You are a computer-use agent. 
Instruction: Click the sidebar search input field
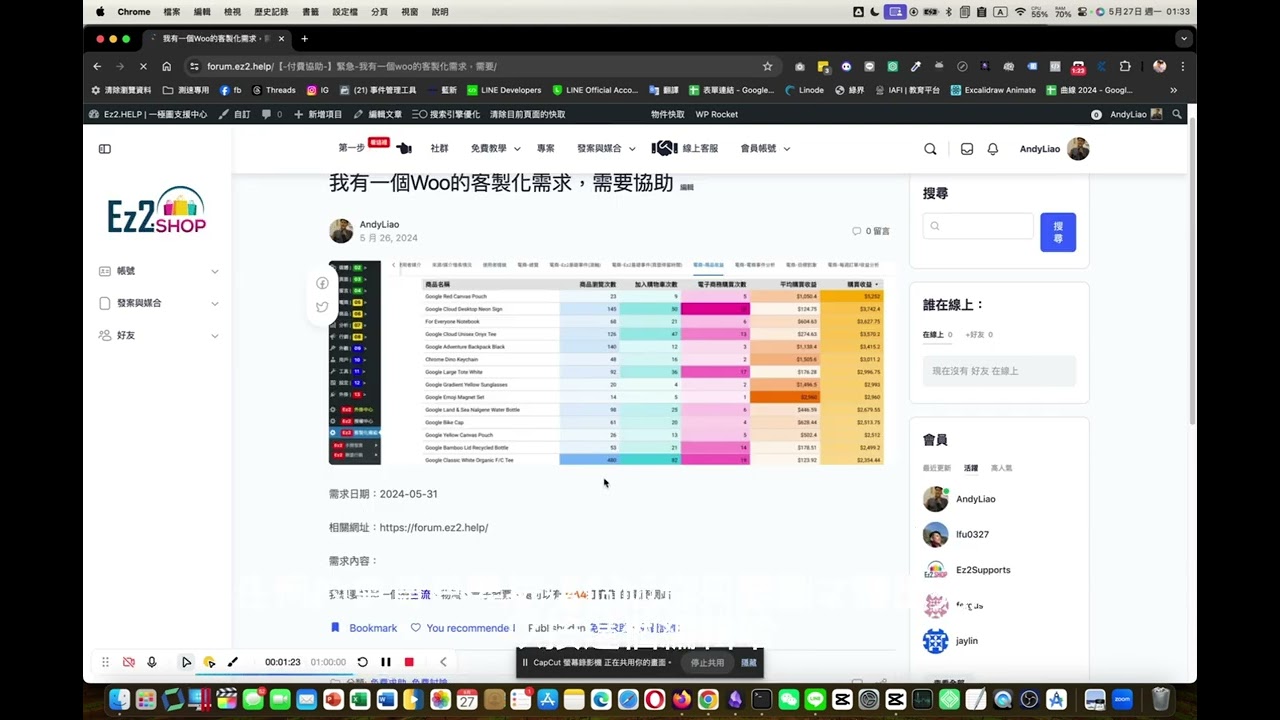point(978,226)
